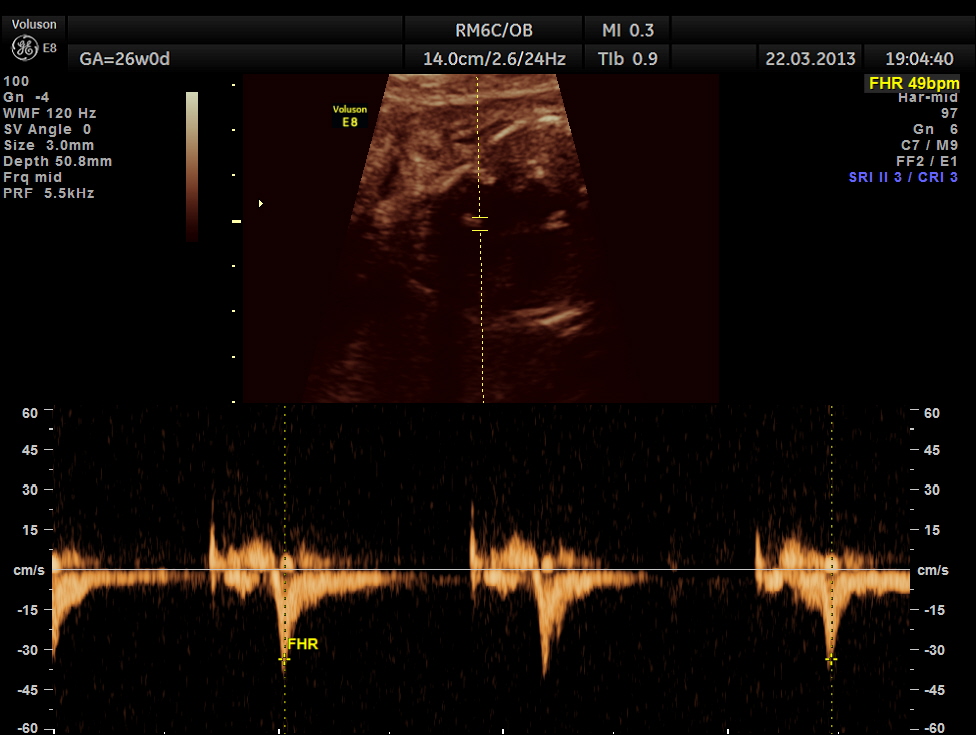Screen dimensions: 976x735
Task: Click the WMF 120 Hz wall filter parameter
Action: pyautogui.click(x=50, y=113)
